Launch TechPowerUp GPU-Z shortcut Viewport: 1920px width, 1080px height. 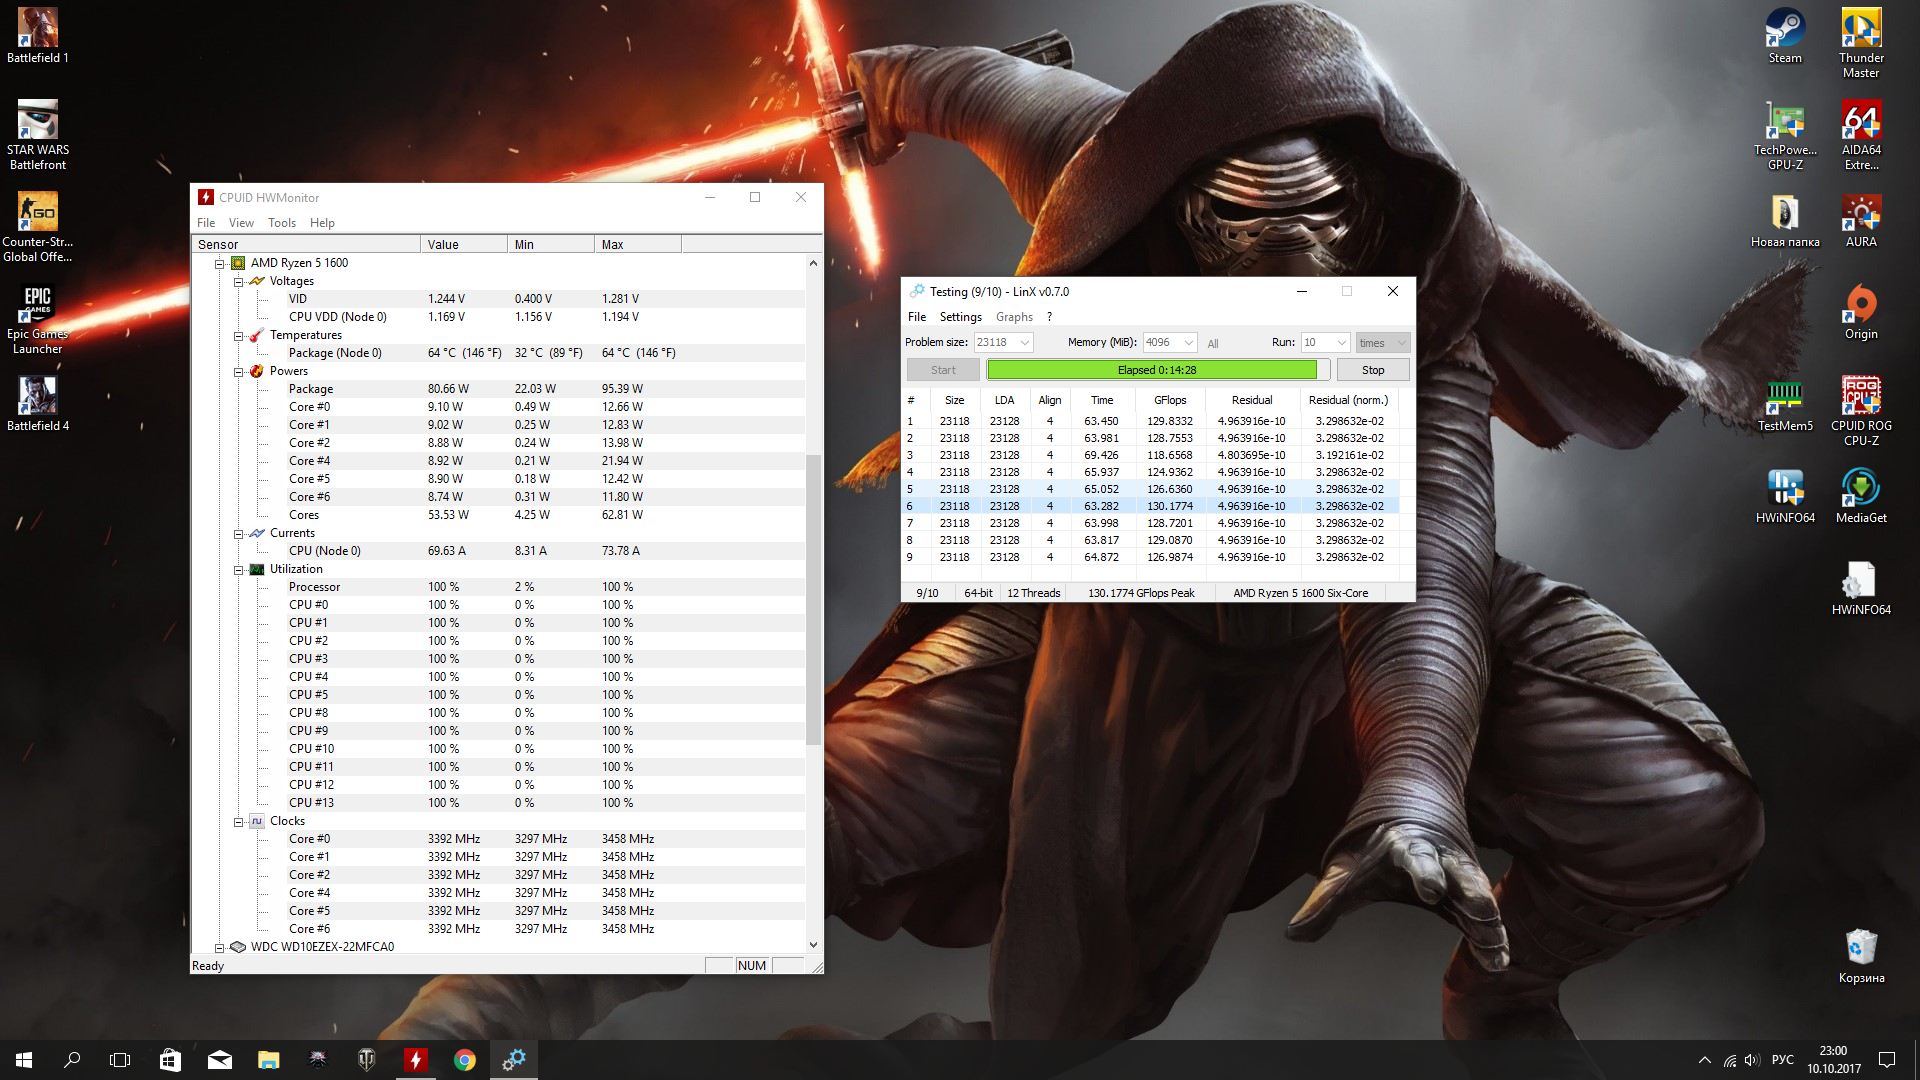(x=1785, y=122)
